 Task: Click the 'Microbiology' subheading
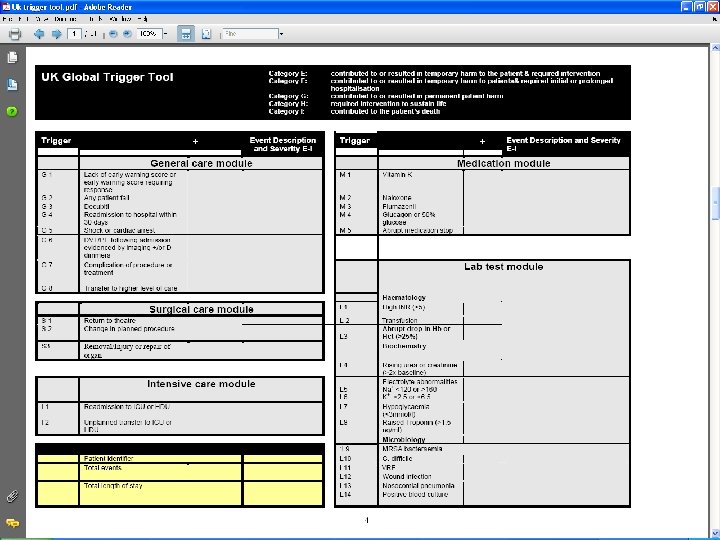[404, 440]
